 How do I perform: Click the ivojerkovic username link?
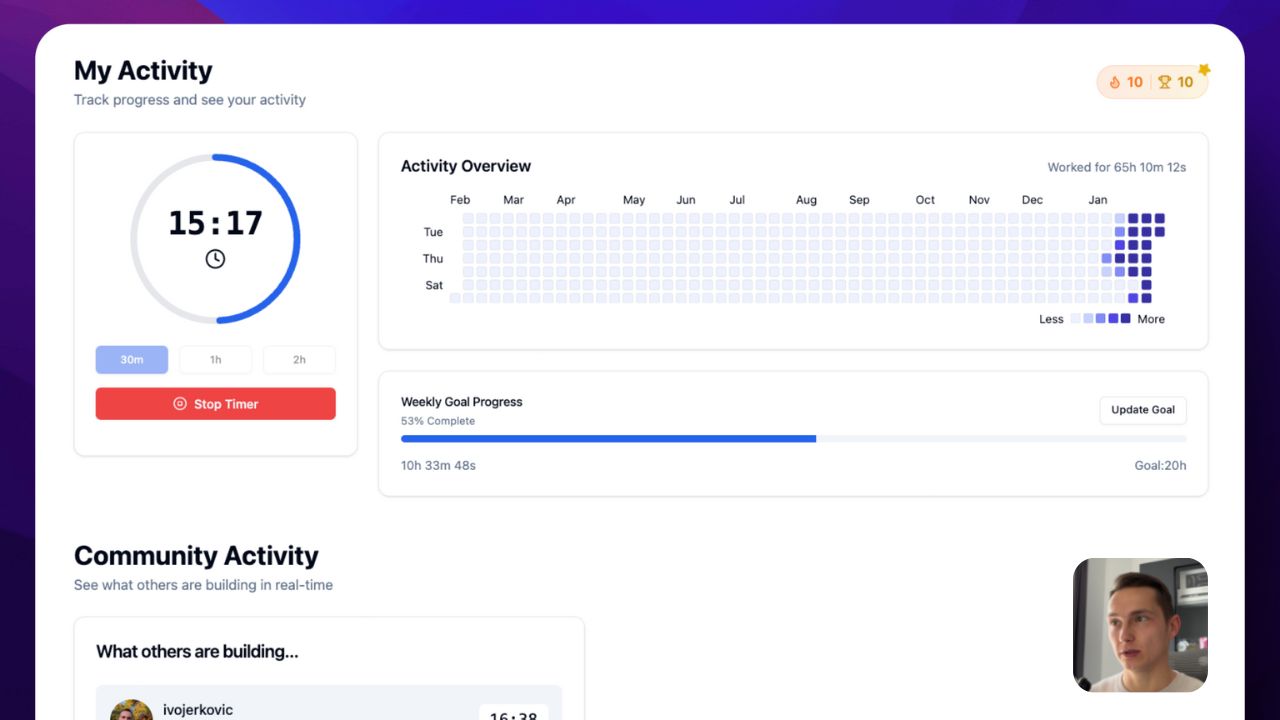197,710
